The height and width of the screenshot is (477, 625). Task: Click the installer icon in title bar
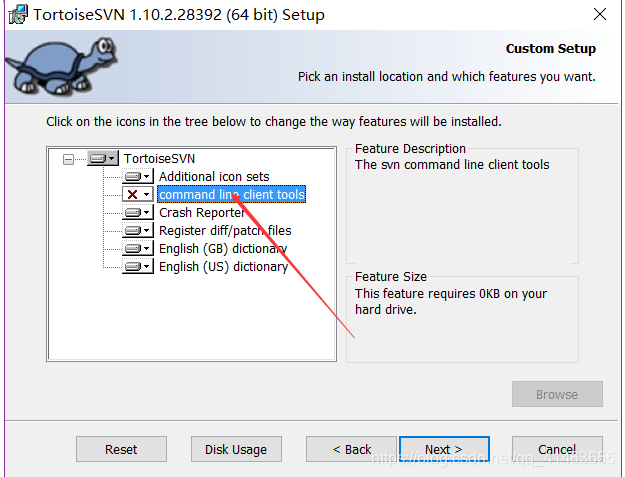(18, 14)
